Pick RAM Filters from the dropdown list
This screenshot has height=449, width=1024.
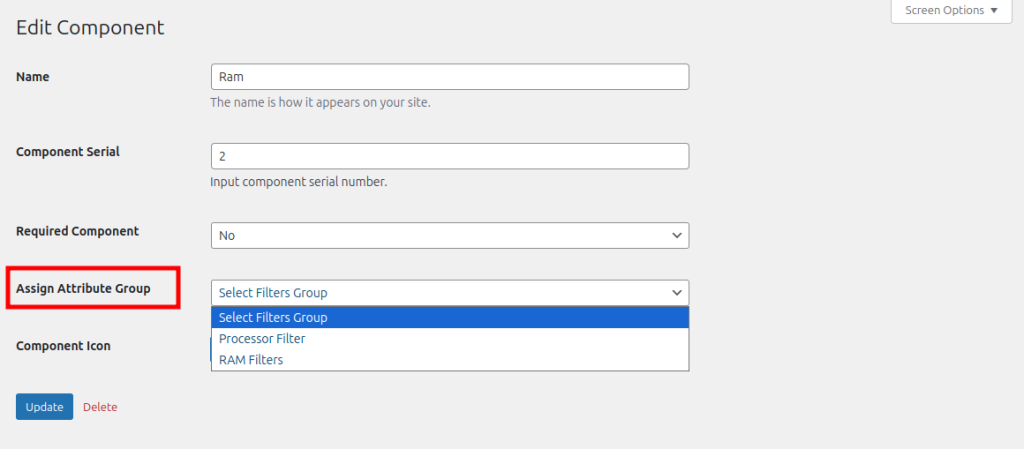pos(450,360)
